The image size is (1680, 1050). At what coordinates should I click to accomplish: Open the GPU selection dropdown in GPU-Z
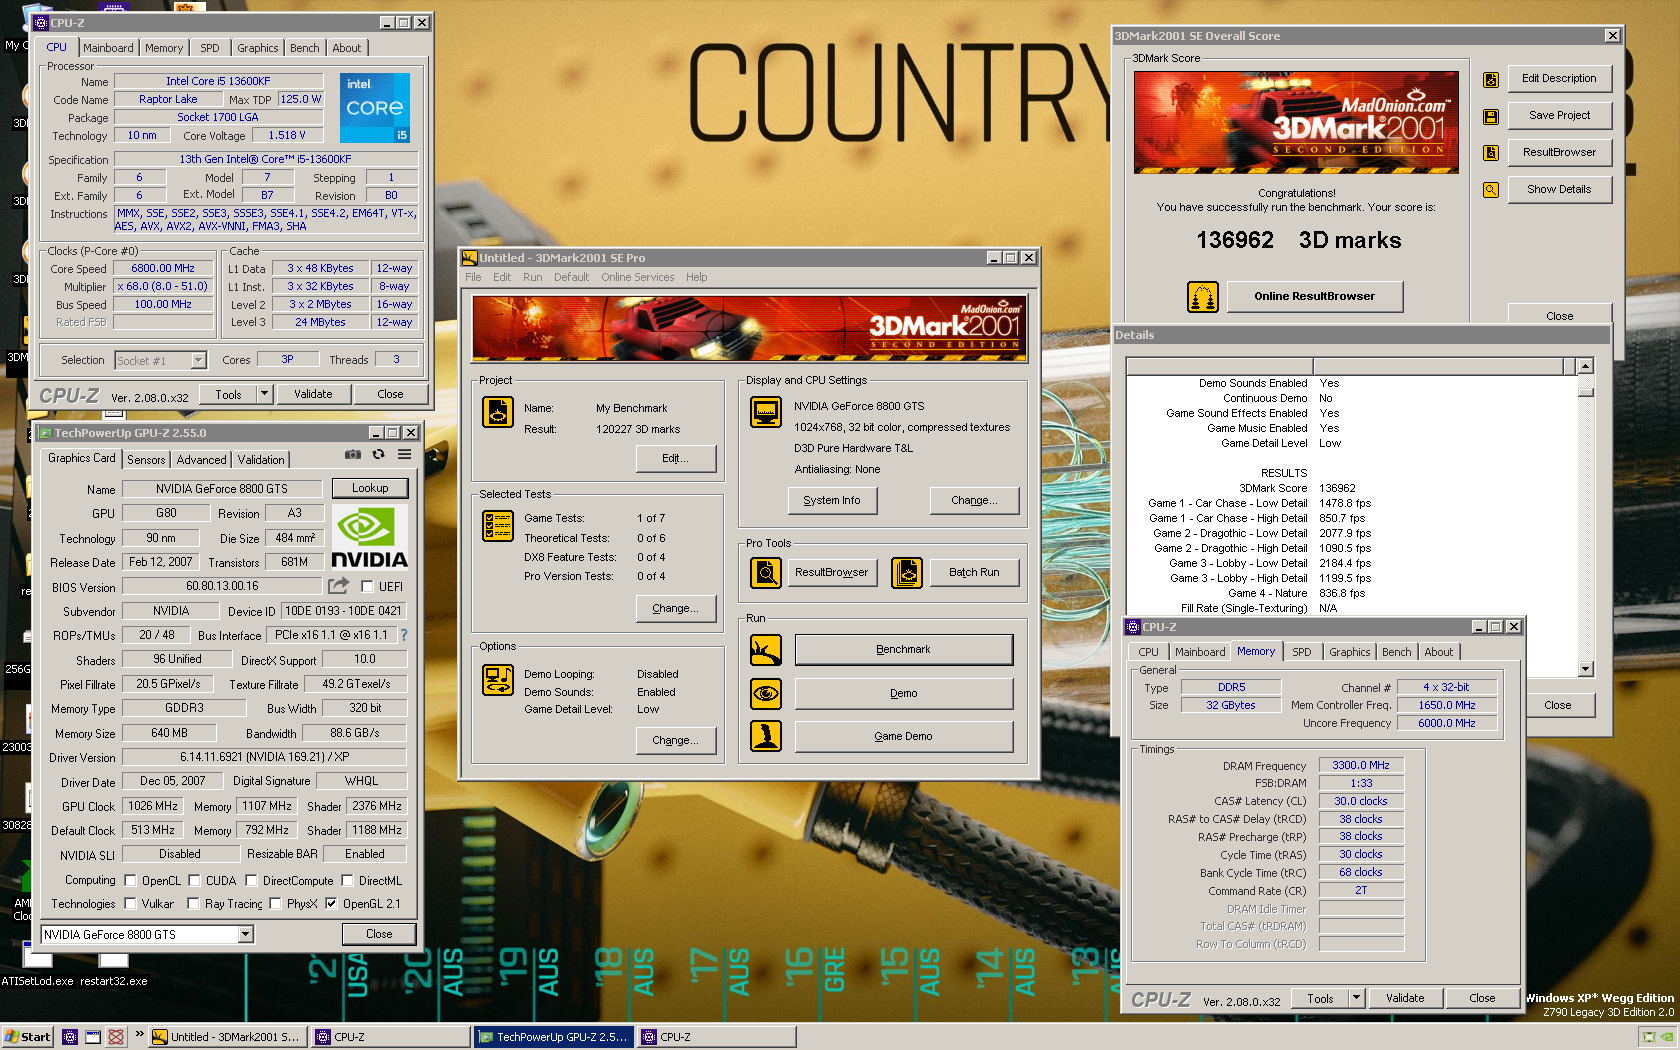point(245,935)
